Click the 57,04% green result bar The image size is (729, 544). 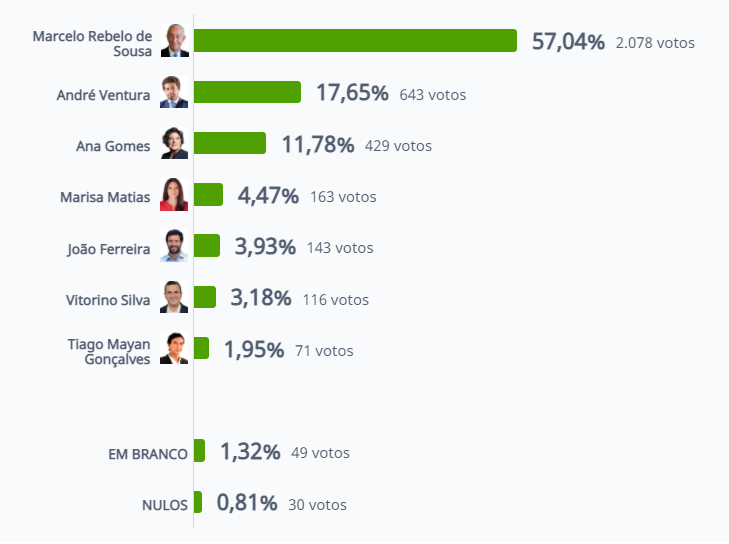[355, 40]
